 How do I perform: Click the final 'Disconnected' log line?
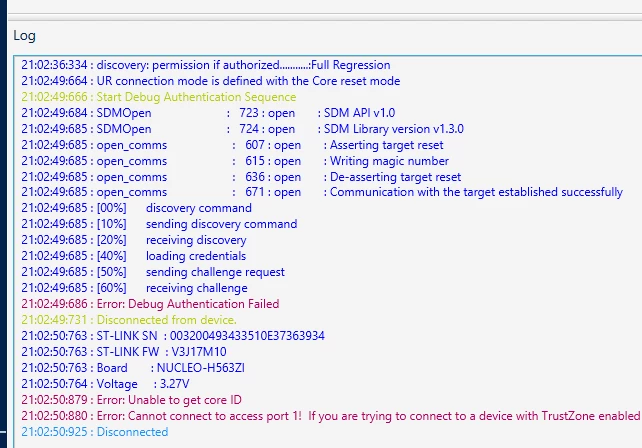(95, 432)
